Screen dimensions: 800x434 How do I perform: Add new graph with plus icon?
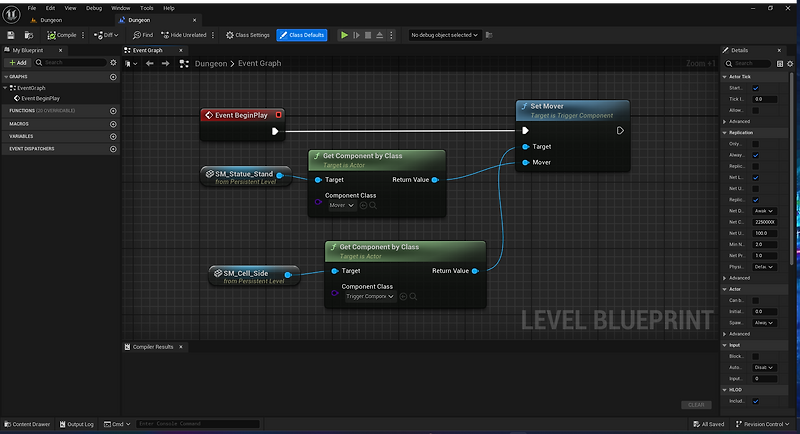(113, 77)
